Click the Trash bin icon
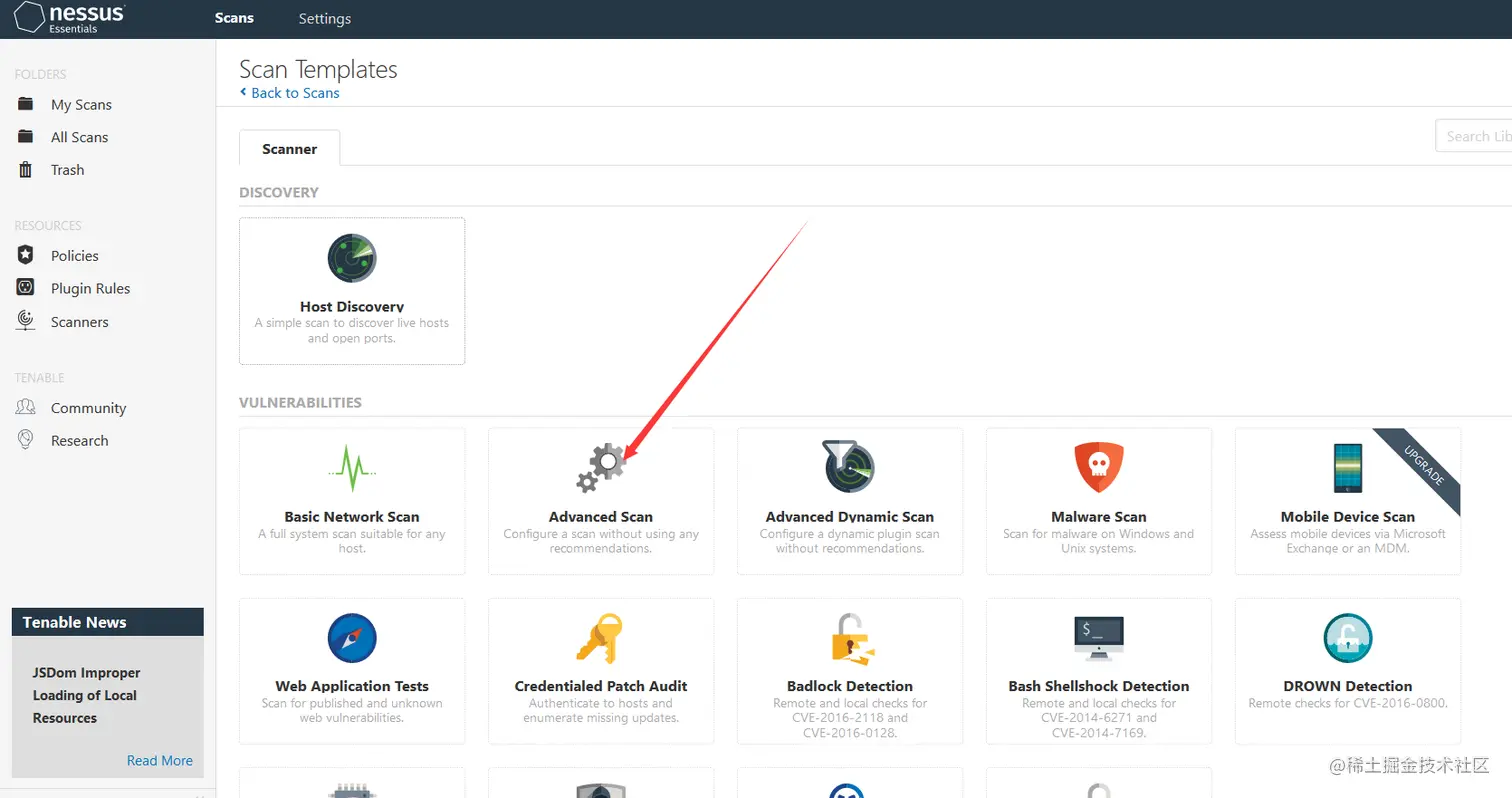Screen dimensions: 1512x798 click(x=26, y=169)
